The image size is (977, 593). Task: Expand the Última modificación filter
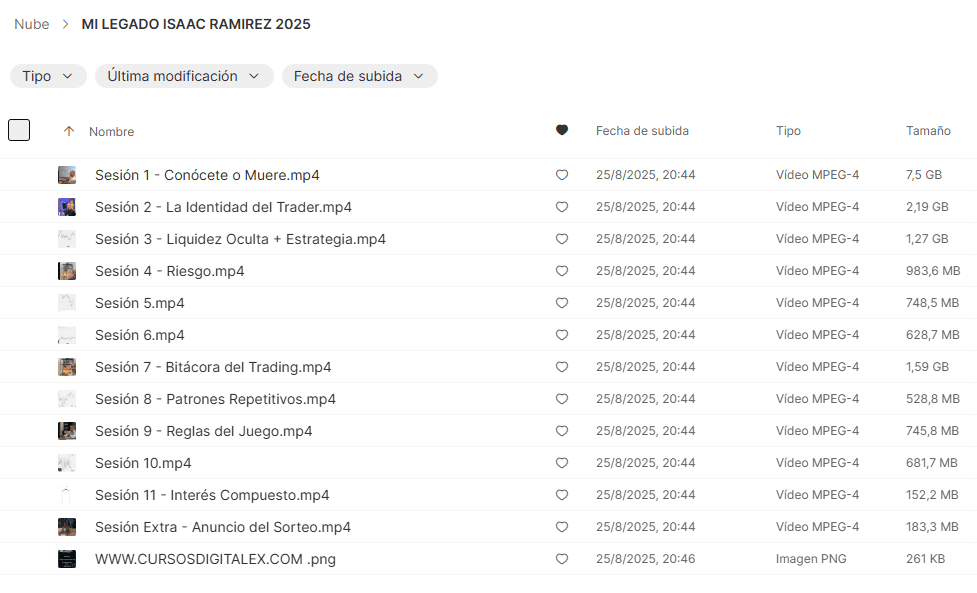184,76
